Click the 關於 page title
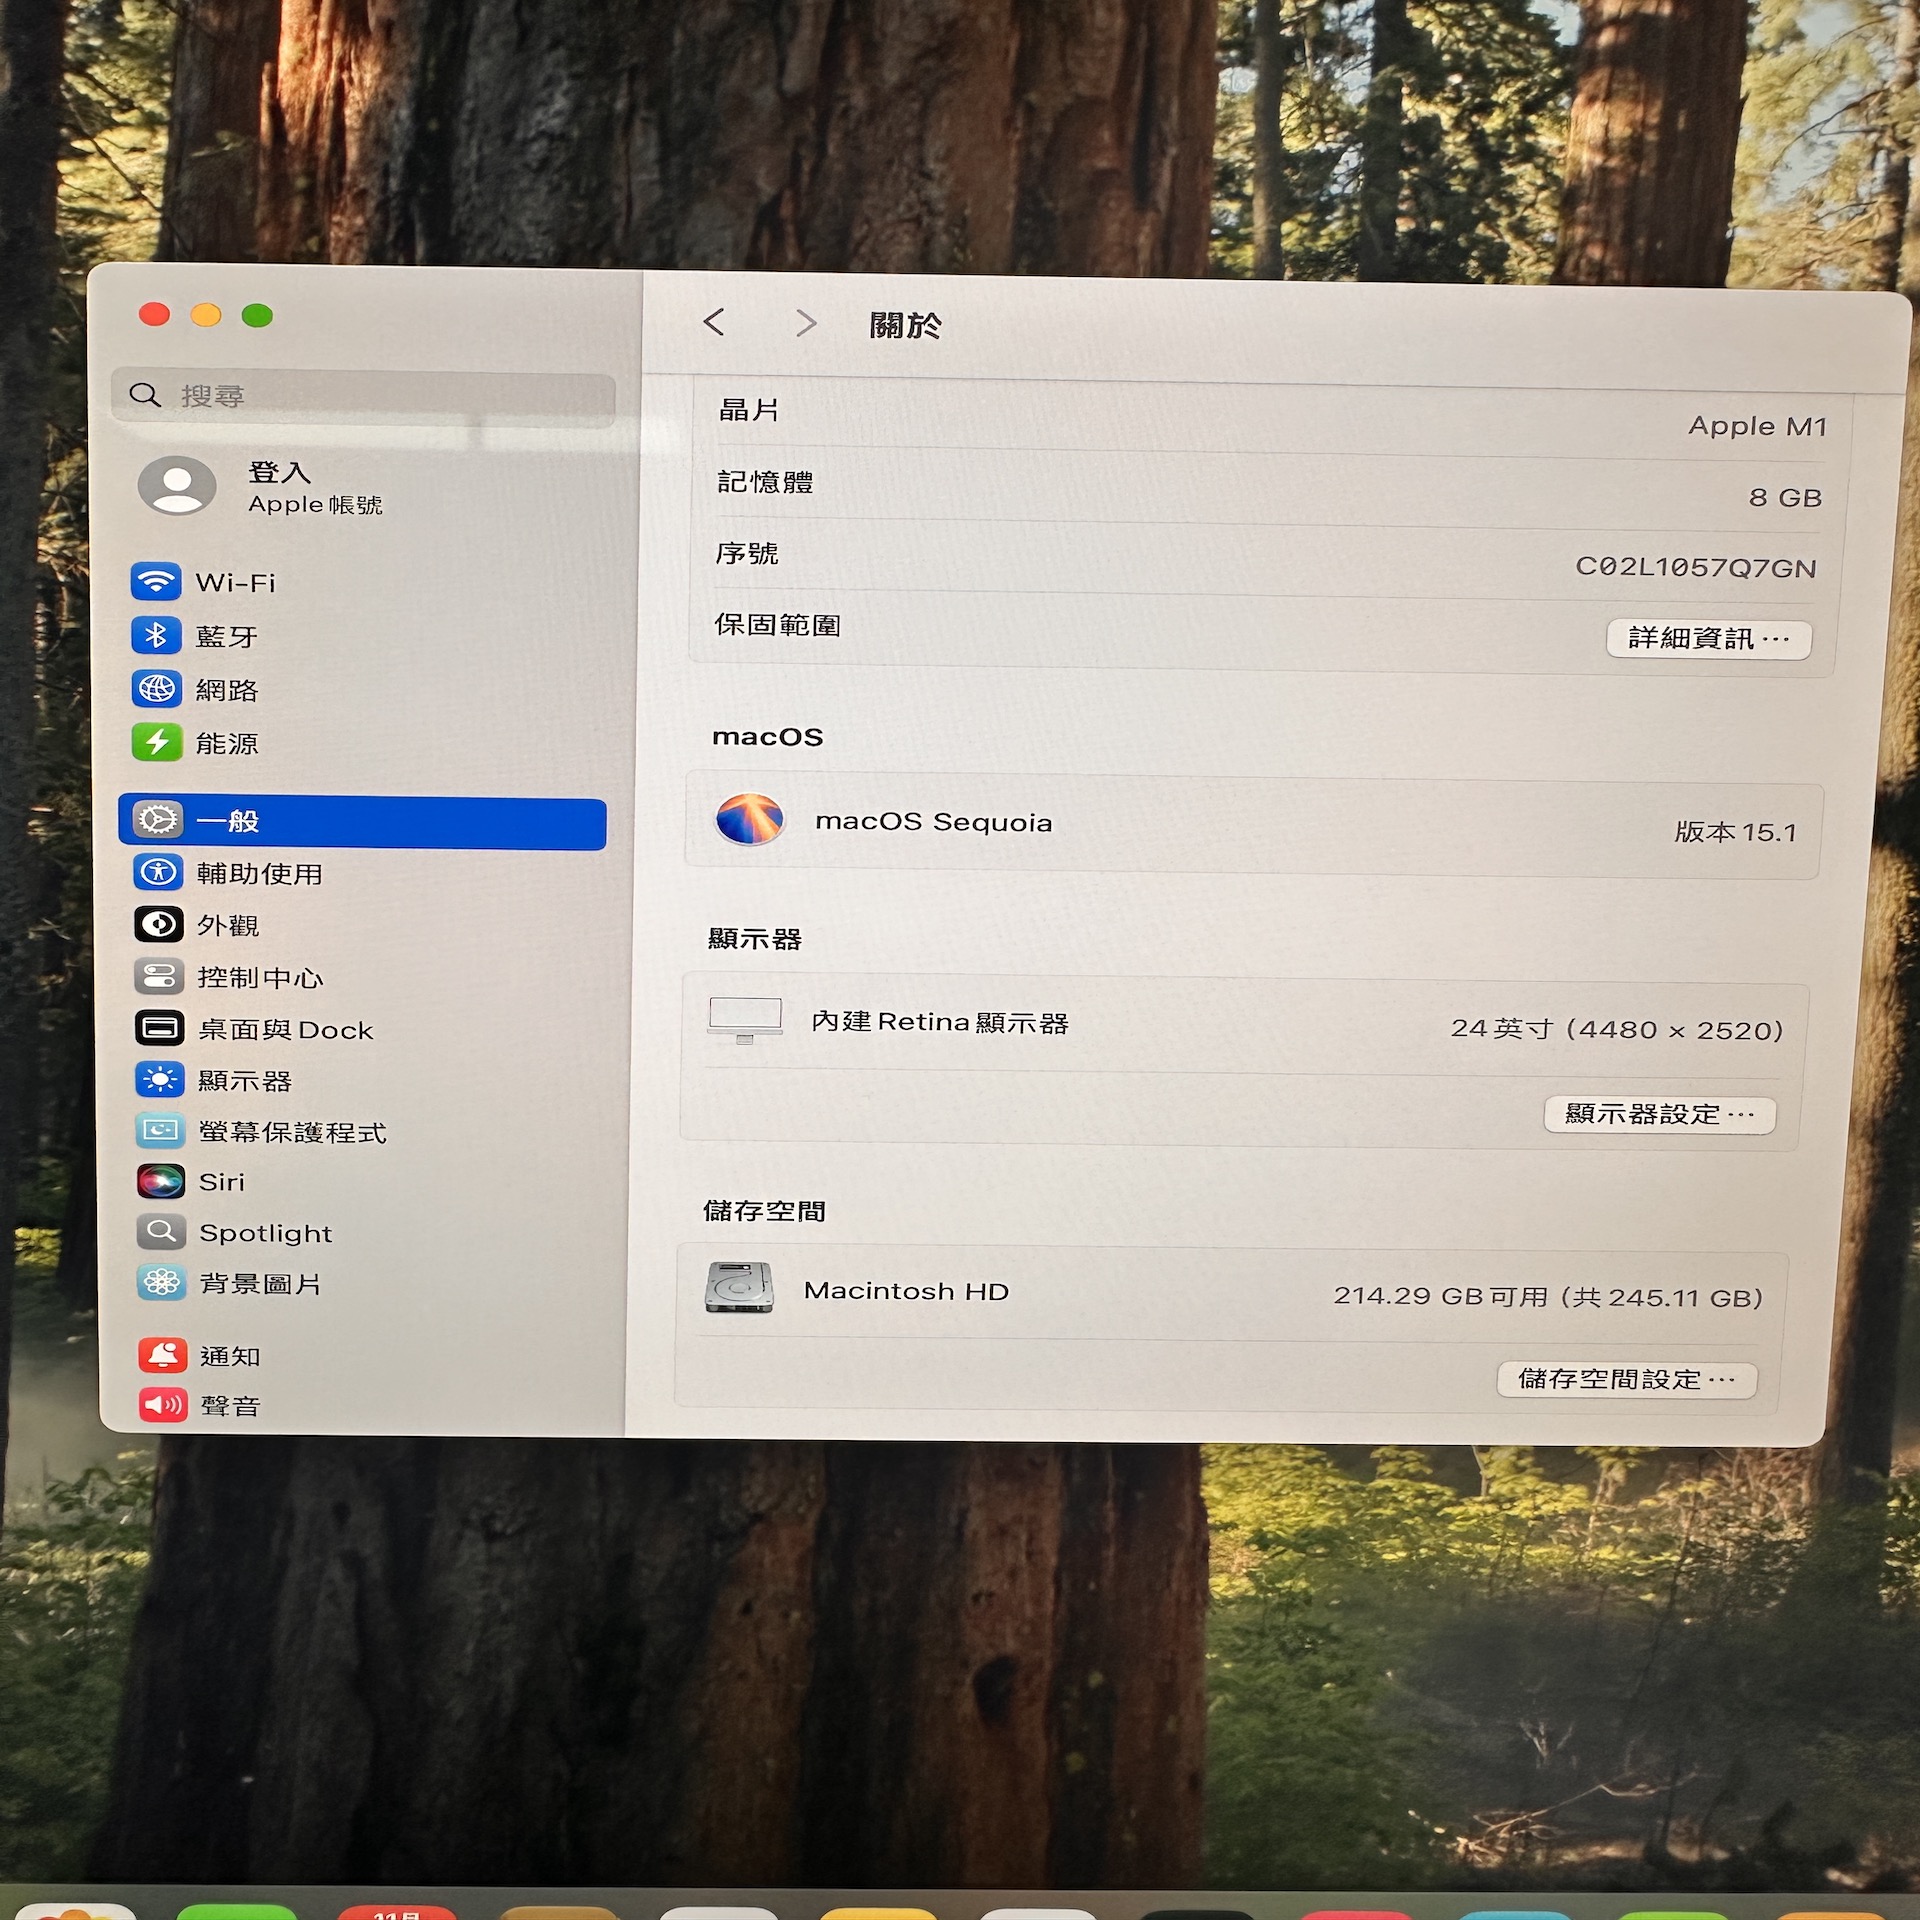1920x1920 pixels. coord(906,325)
